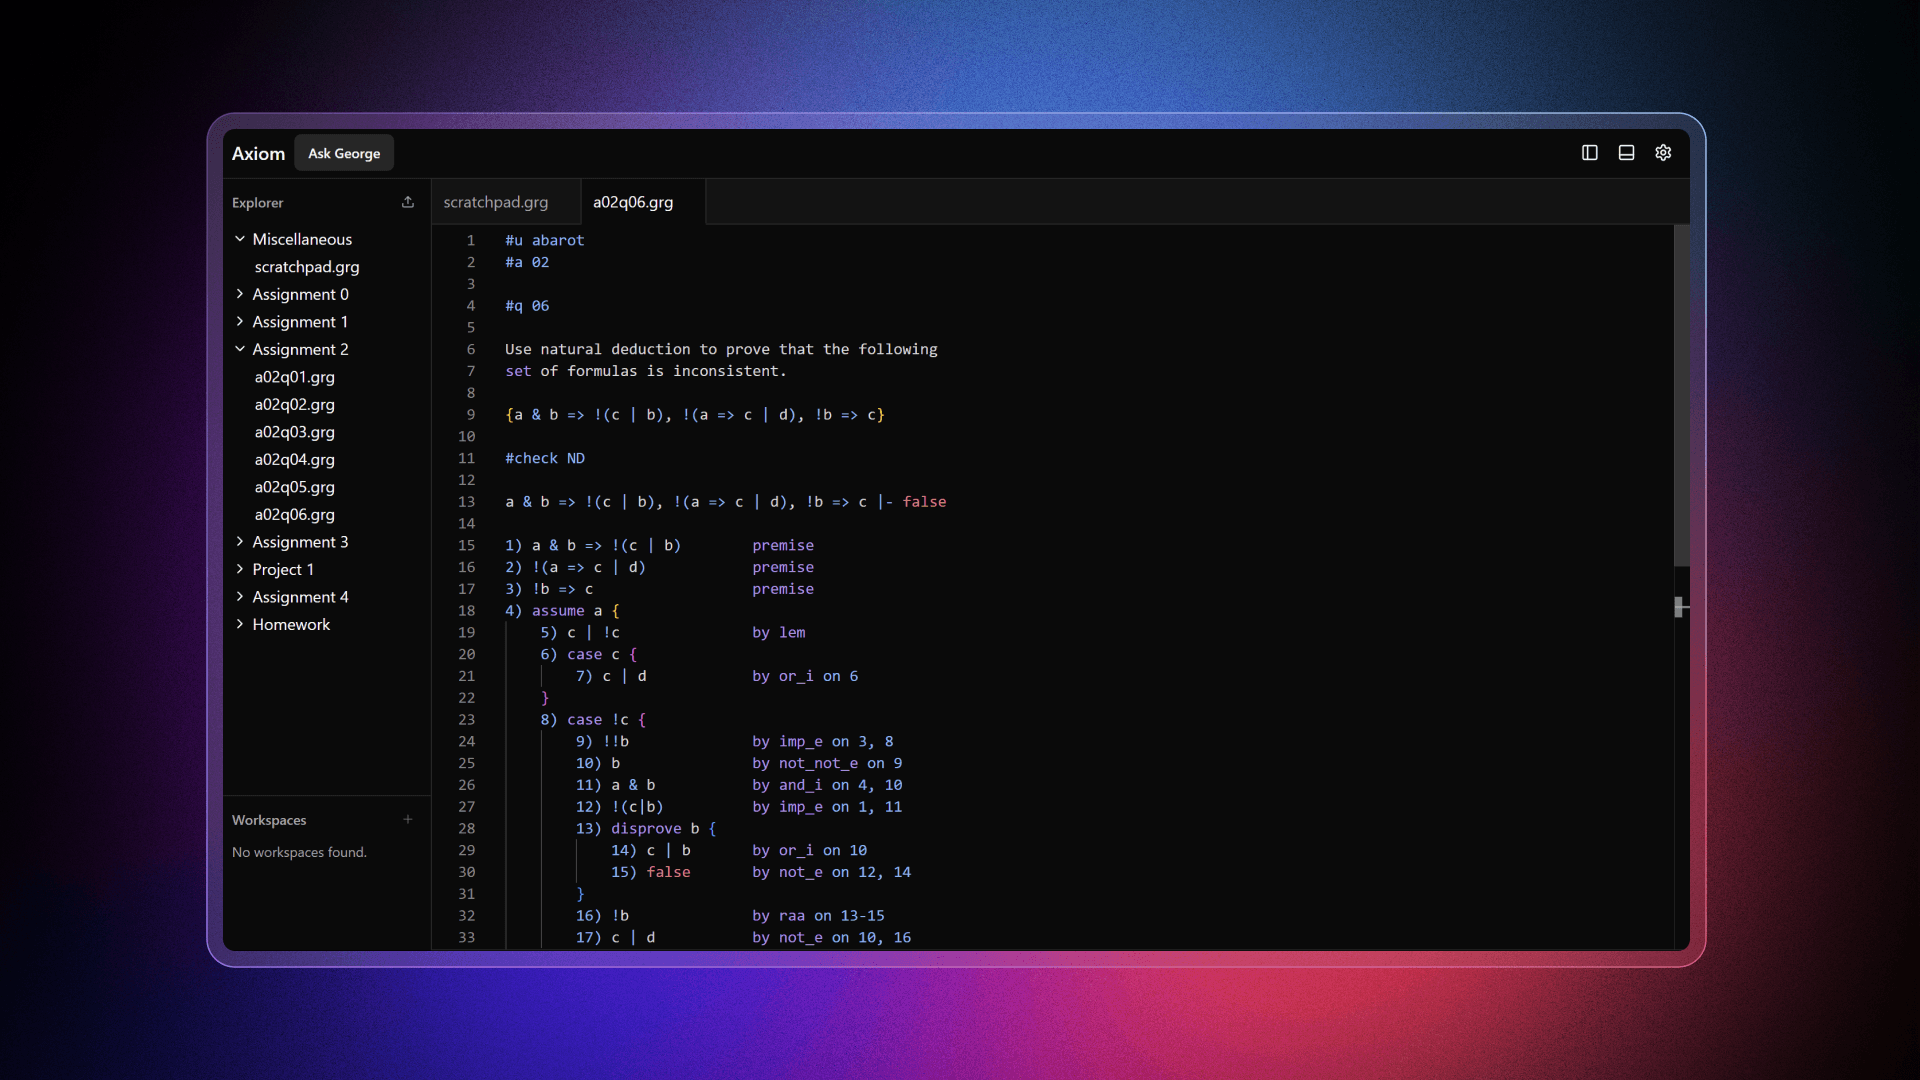Expand the Assignment 3 folder
The width and height of the screenshot is (1920, 1080).
click(x=300, y=542)
